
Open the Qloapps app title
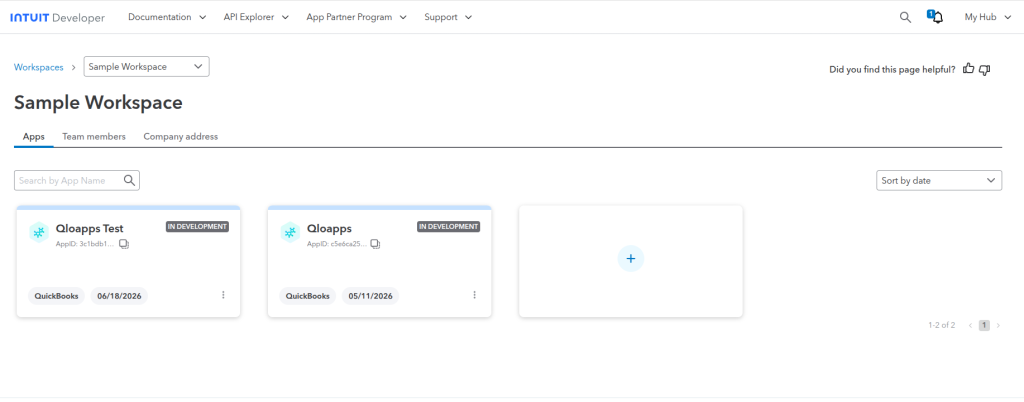330,228
